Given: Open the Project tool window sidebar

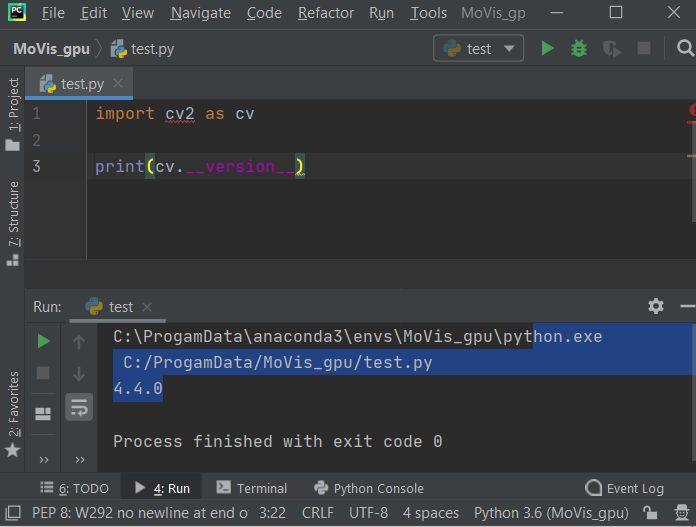Looking at the screenshot, I should 13,114.
